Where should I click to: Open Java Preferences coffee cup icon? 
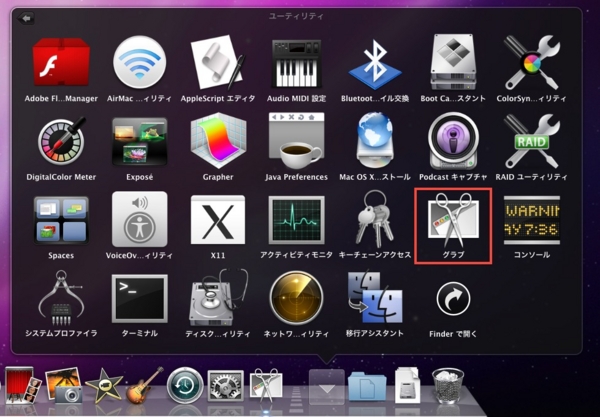[297, 141]
